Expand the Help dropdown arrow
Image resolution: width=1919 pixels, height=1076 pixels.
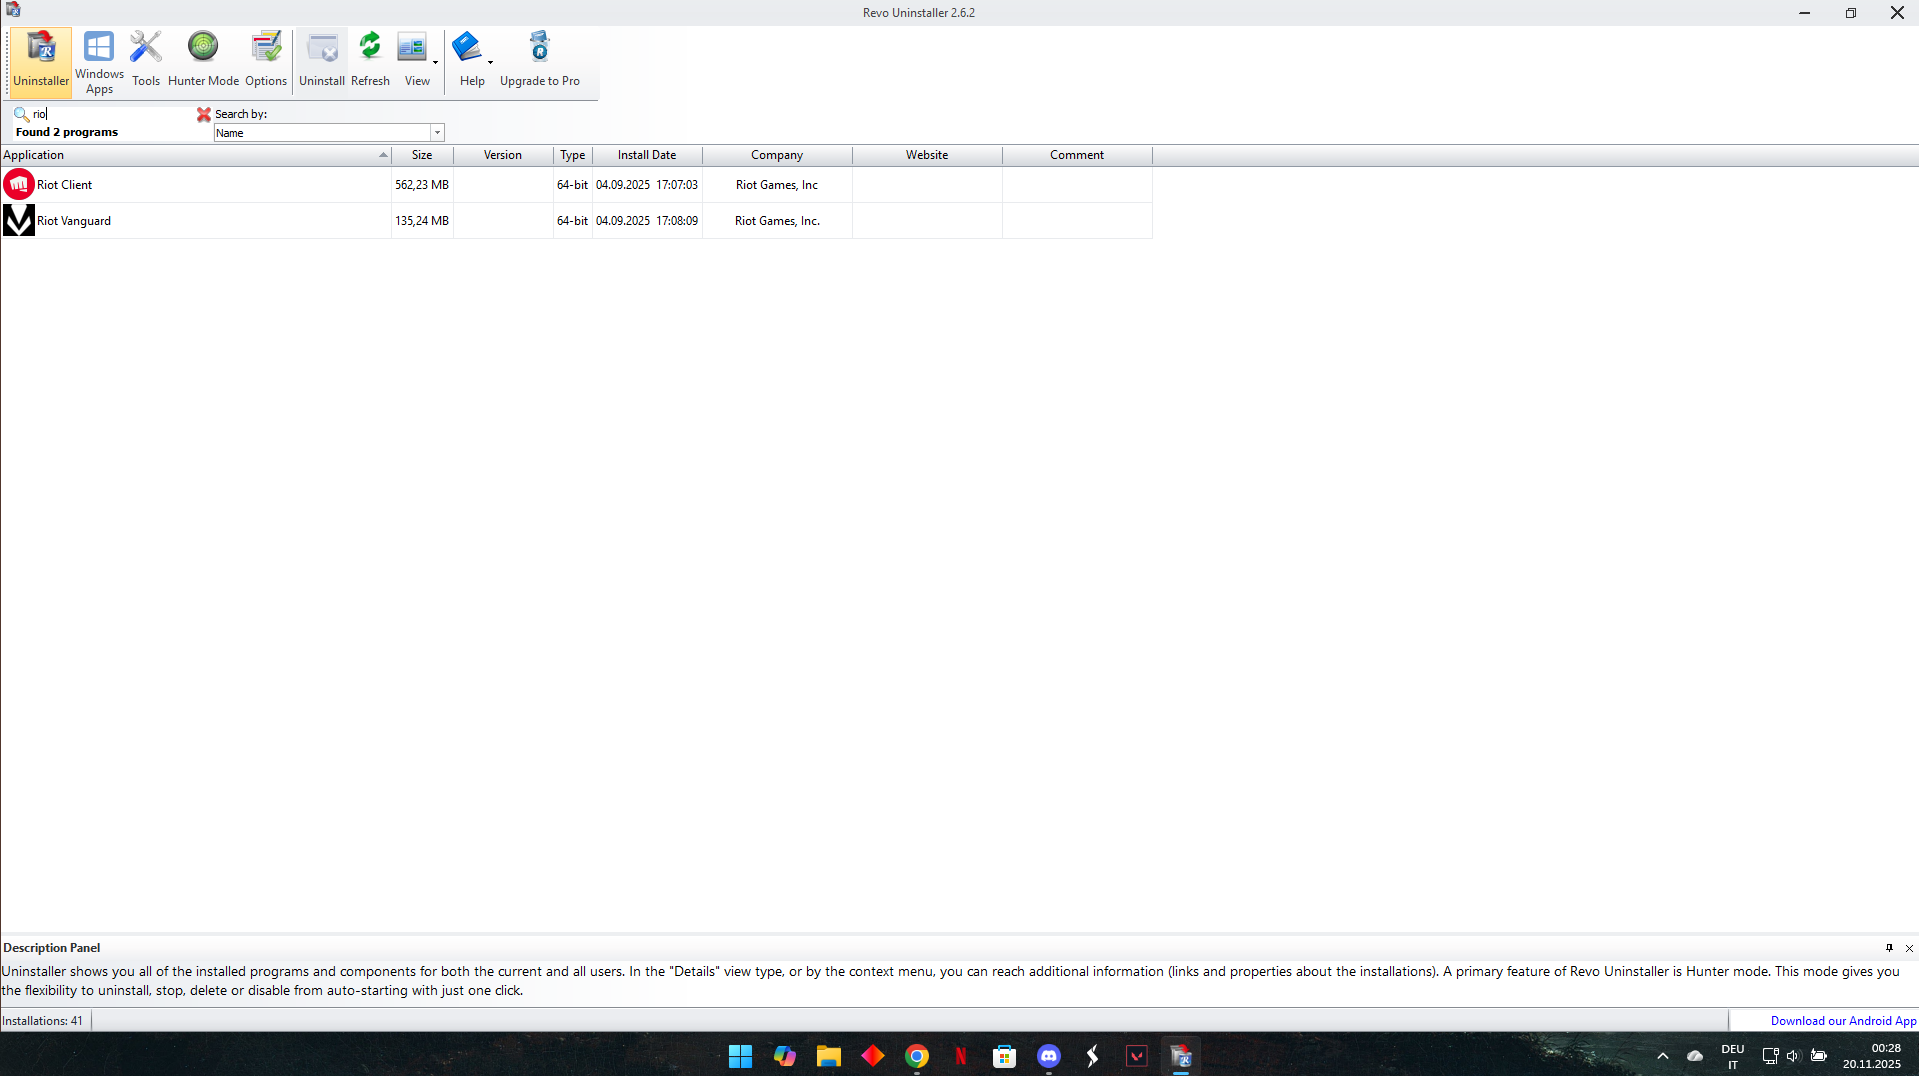click(490, 63)
